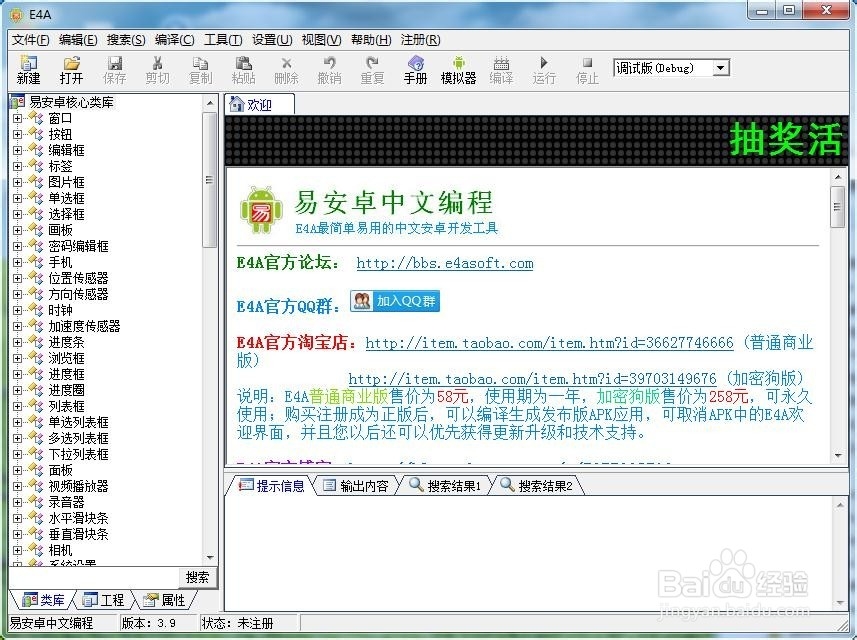Image resolution: width=857 pixels, height=640 pixels.
Task: Expand the 标签 tree node
Action: tap(17, 166)
